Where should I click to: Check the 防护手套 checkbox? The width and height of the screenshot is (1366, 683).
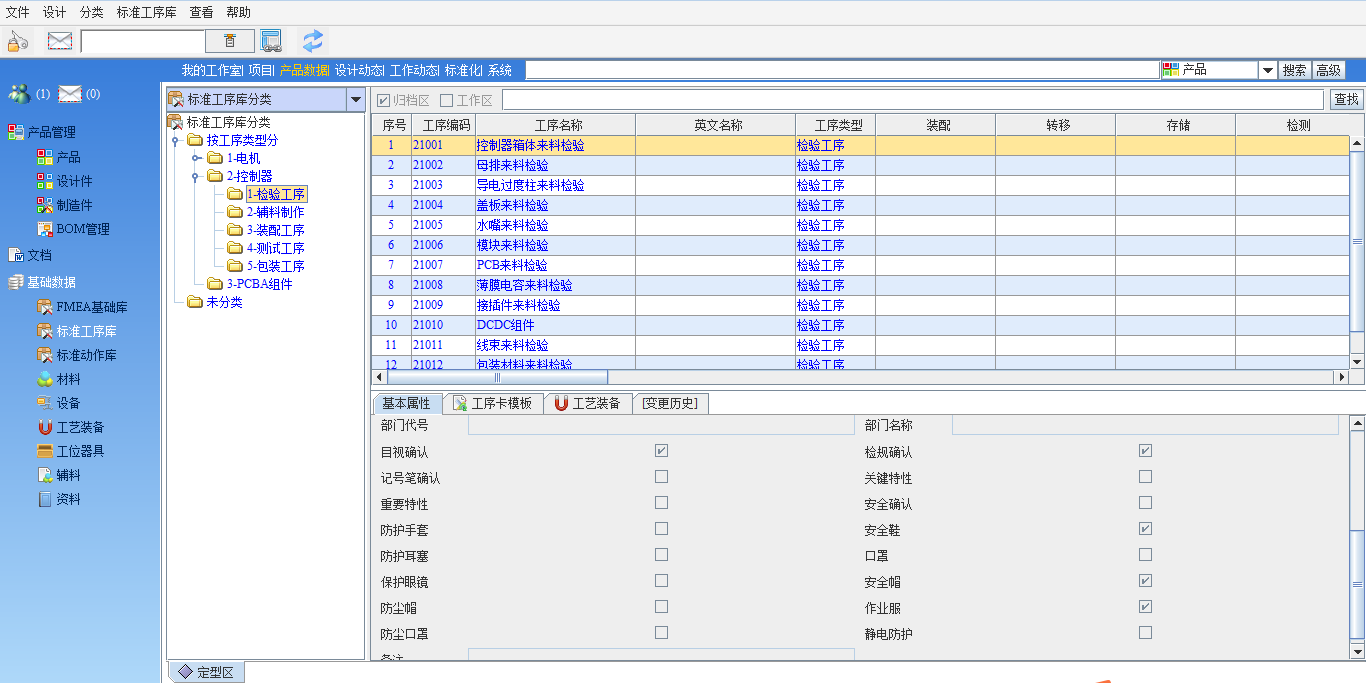pos(661,529)
